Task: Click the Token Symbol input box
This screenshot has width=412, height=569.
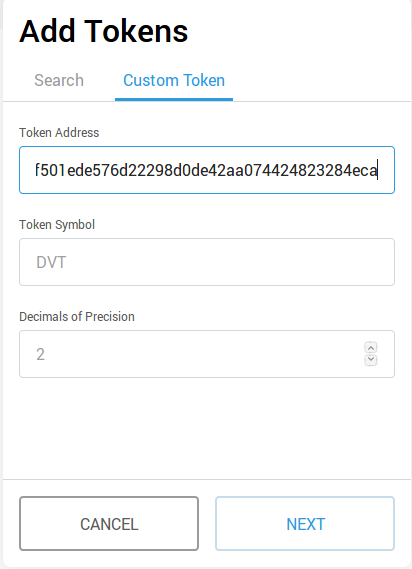Action: (x=207, y=262)
